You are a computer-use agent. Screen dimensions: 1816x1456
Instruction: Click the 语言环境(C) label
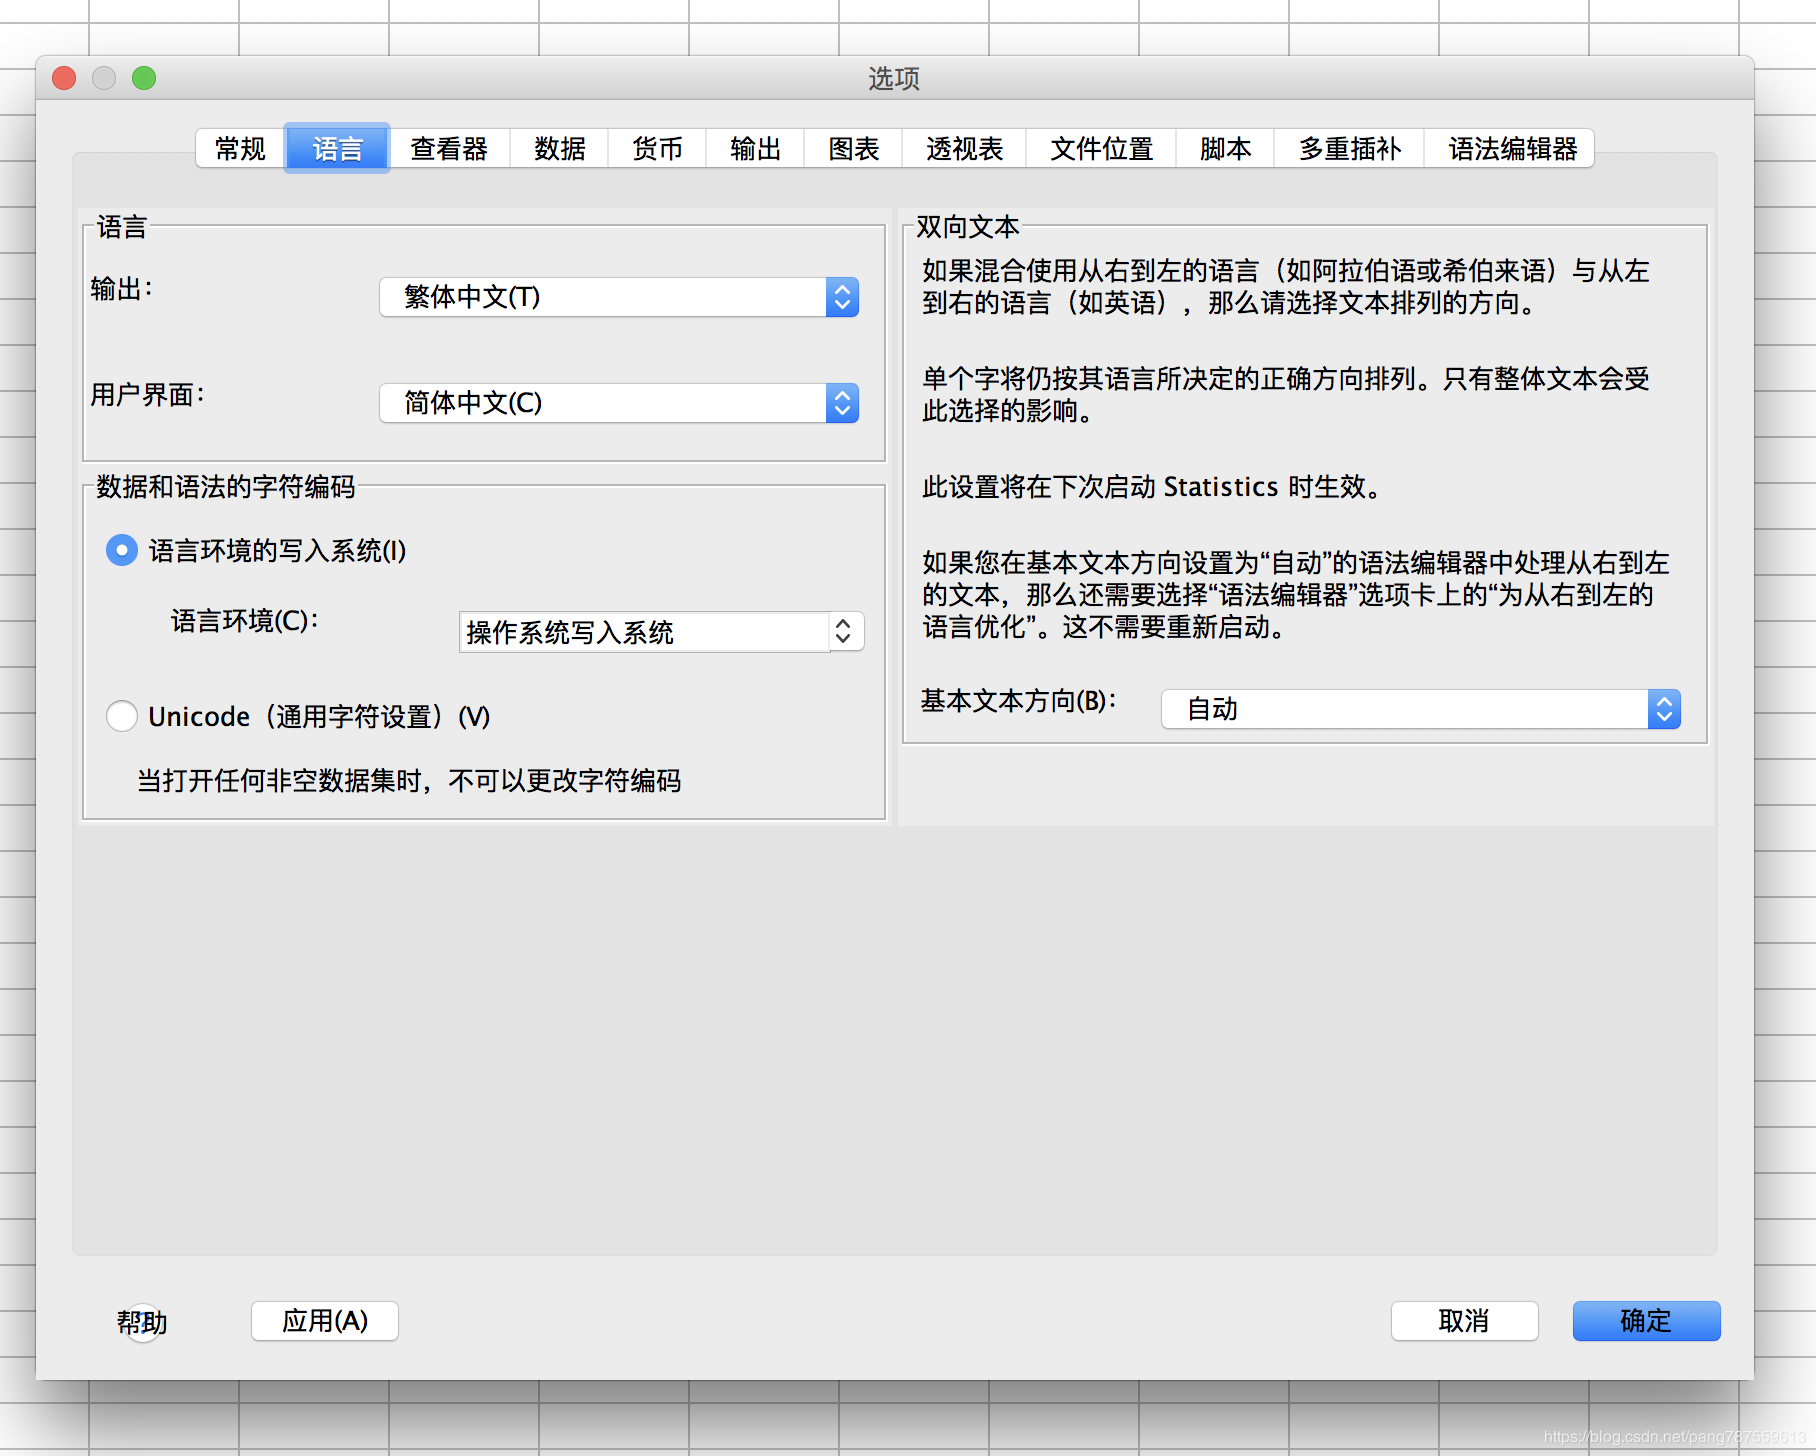244,621
